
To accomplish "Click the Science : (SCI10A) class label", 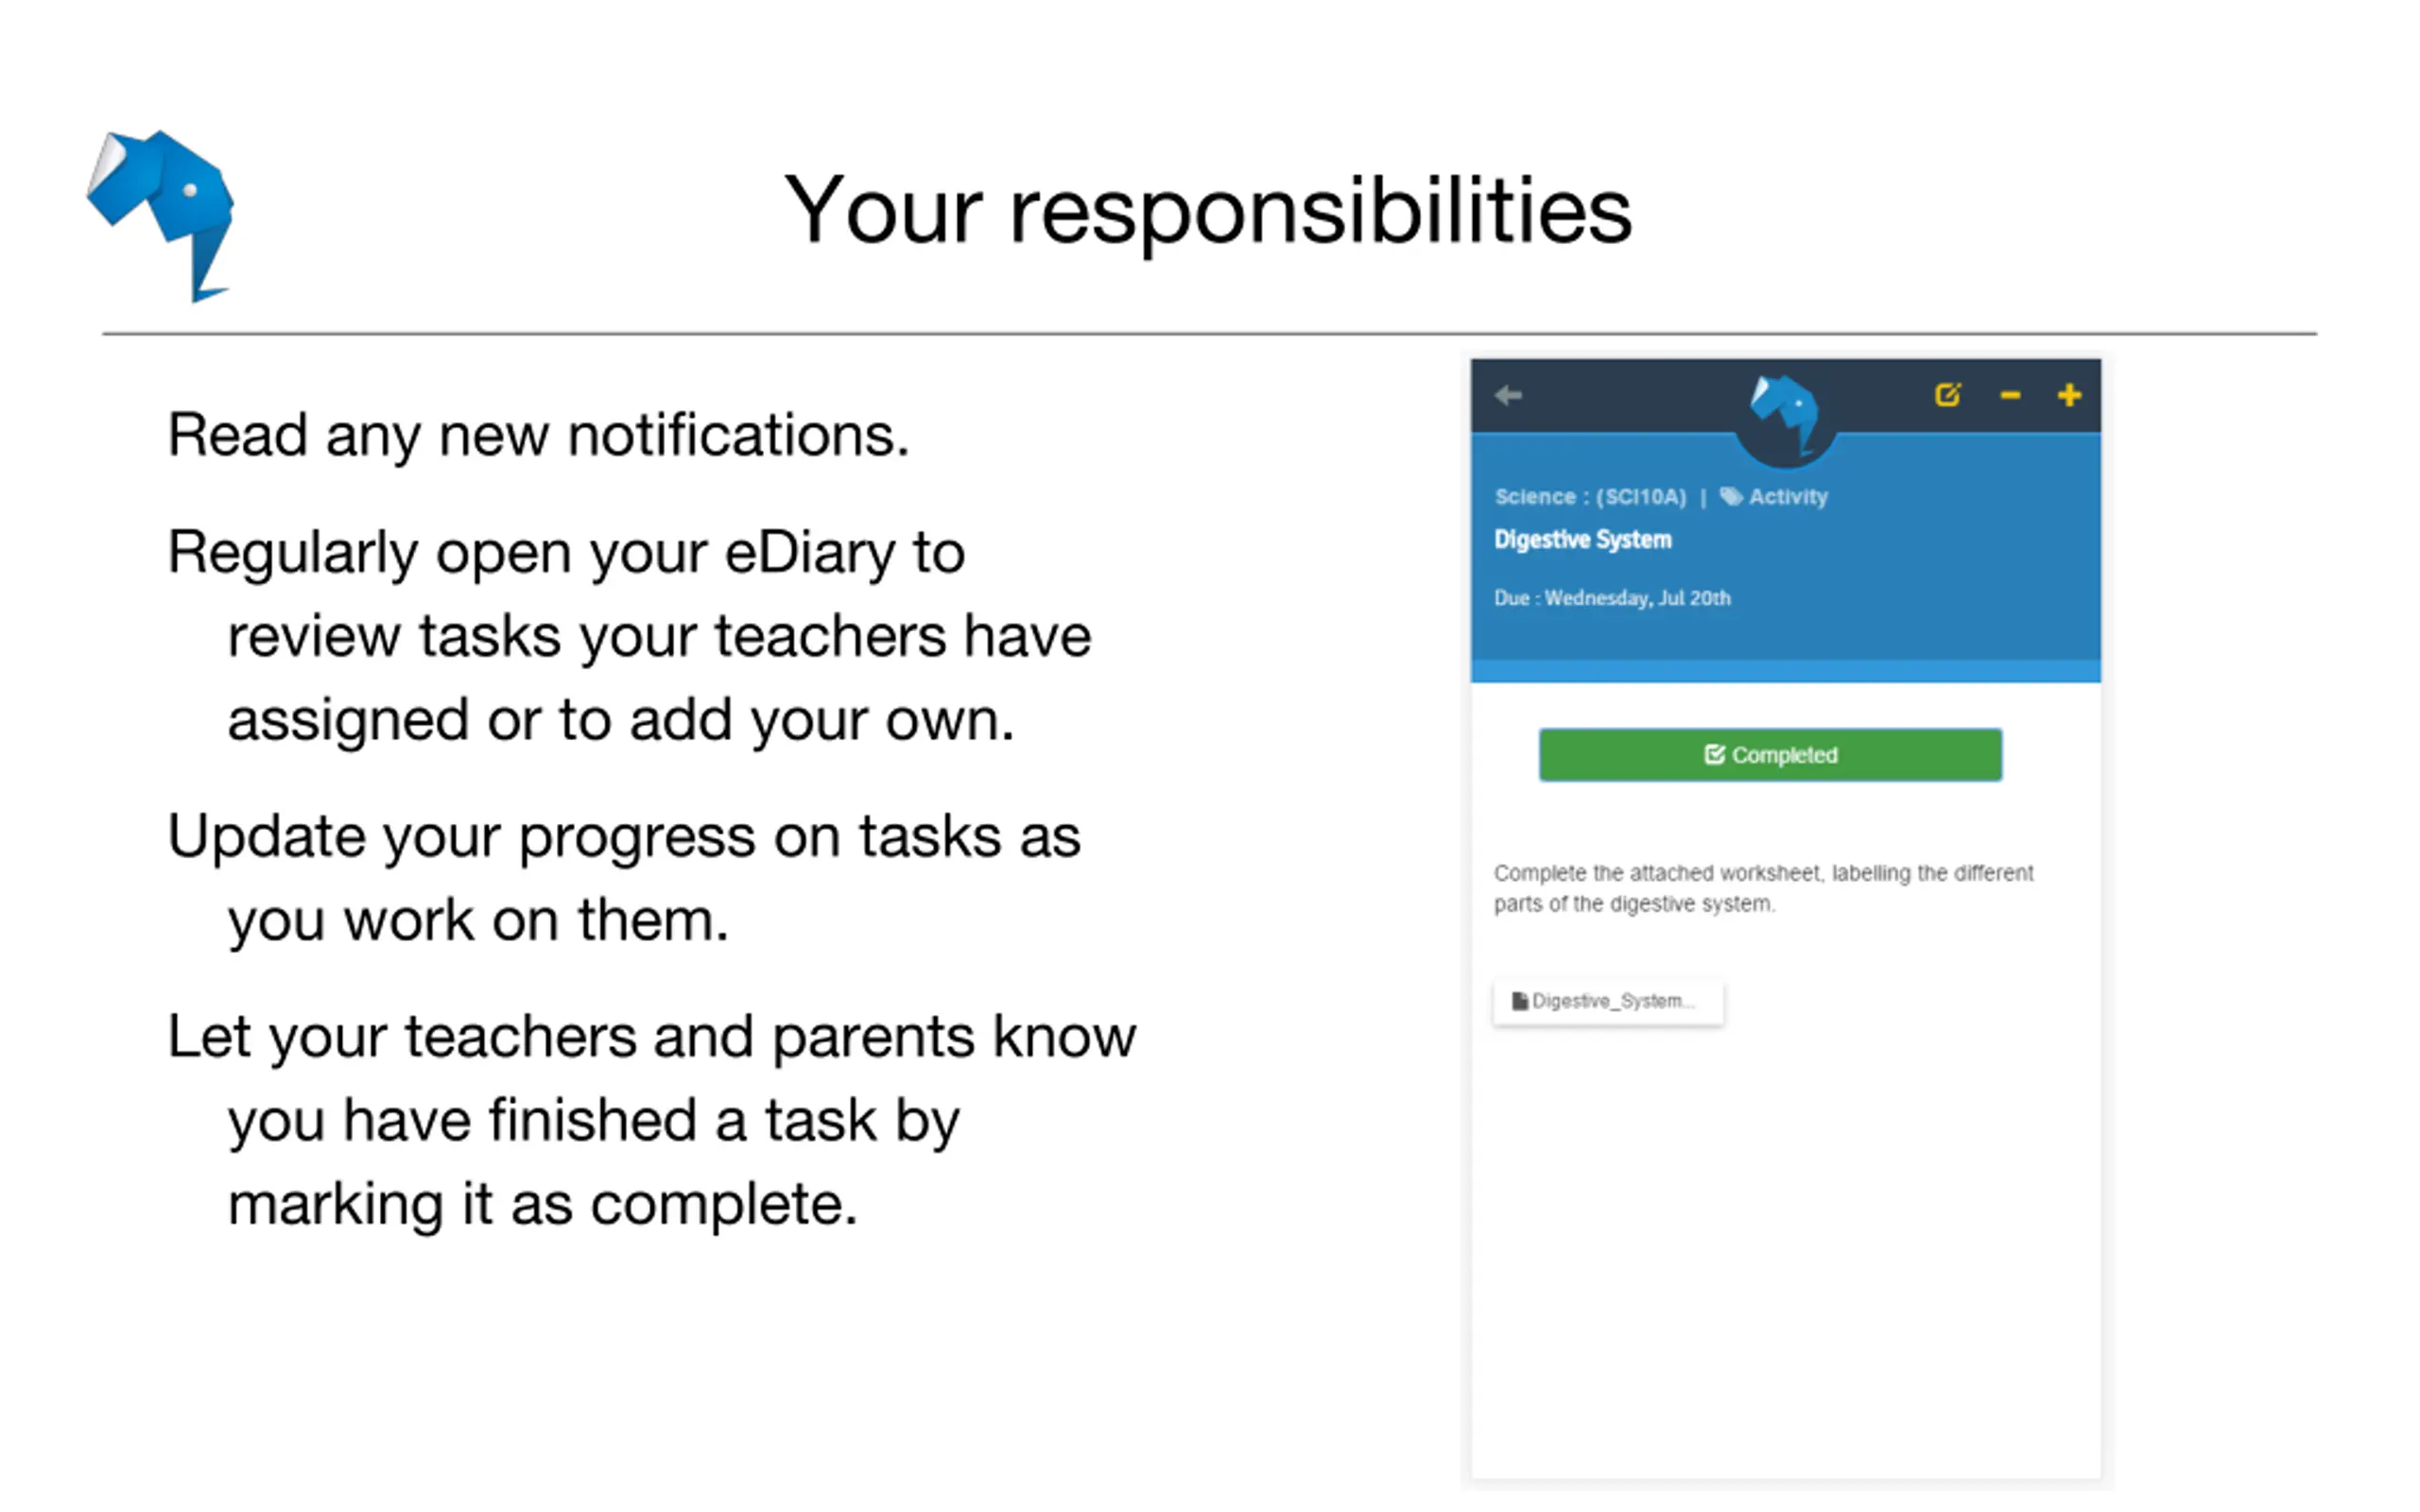I will 1590,496.
